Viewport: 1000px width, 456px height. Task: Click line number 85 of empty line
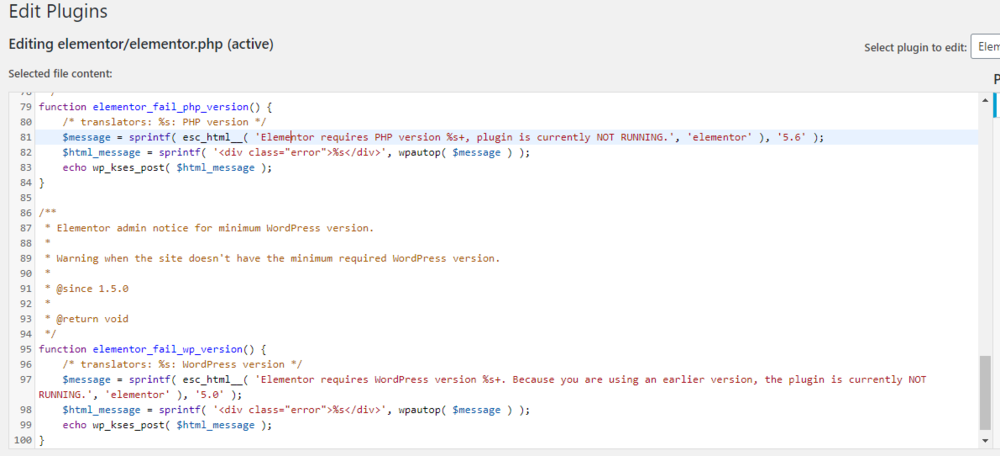click(25, 198)
